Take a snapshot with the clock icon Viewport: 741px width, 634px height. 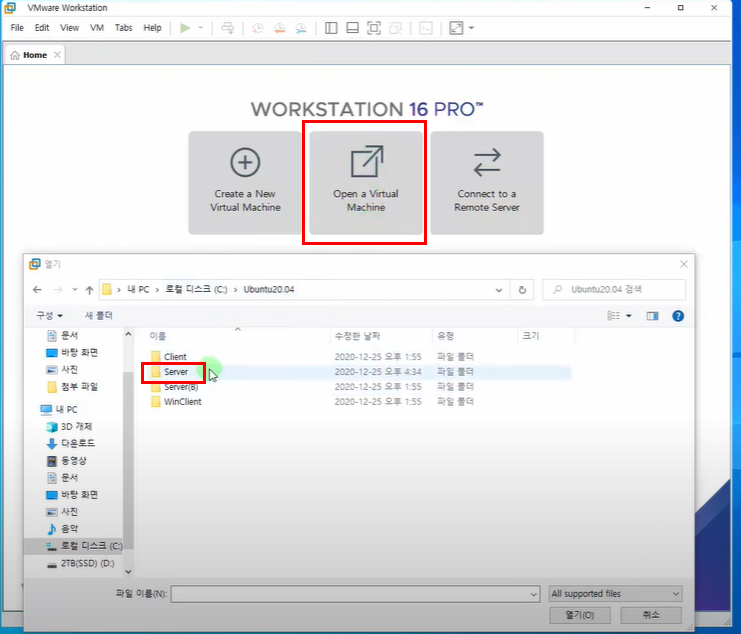pos(258,28)
